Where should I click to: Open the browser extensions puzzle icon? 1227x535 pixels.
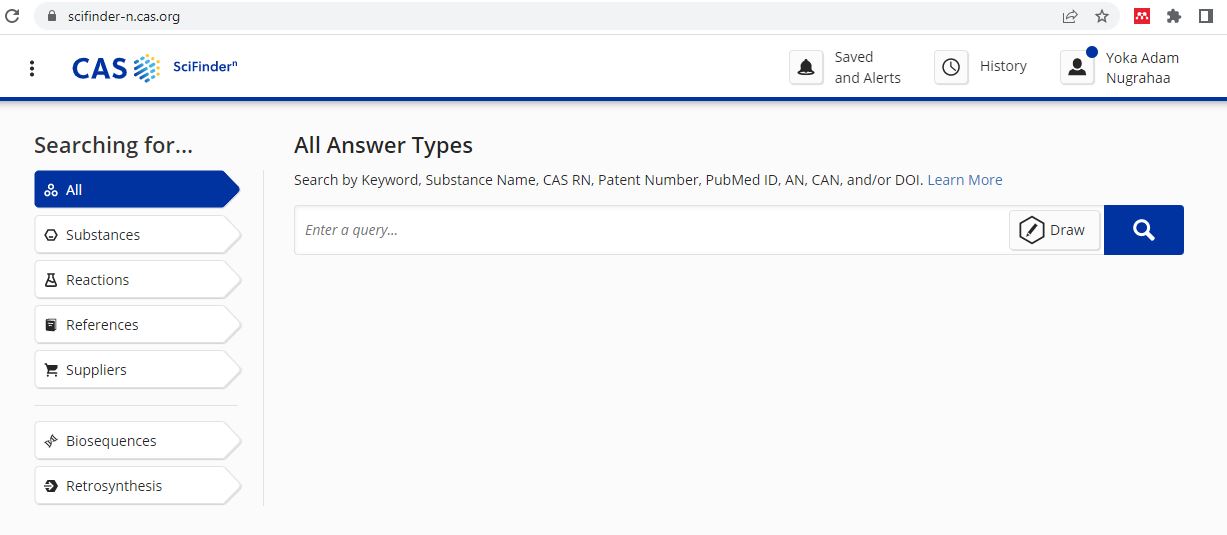tap(1174, 16)
